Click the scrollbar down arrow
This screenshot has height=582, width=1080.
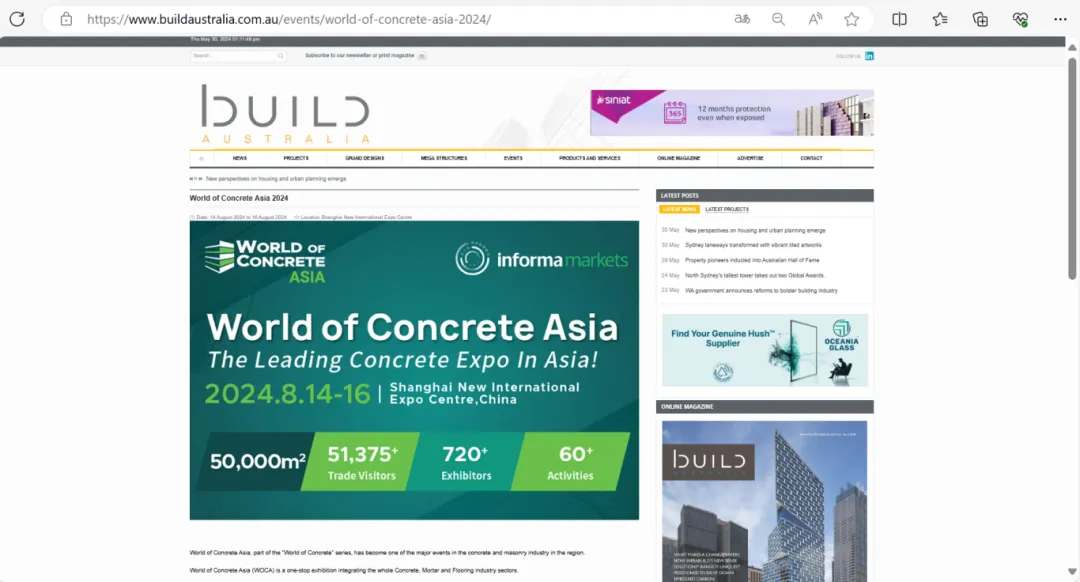tap(1072, 572)
